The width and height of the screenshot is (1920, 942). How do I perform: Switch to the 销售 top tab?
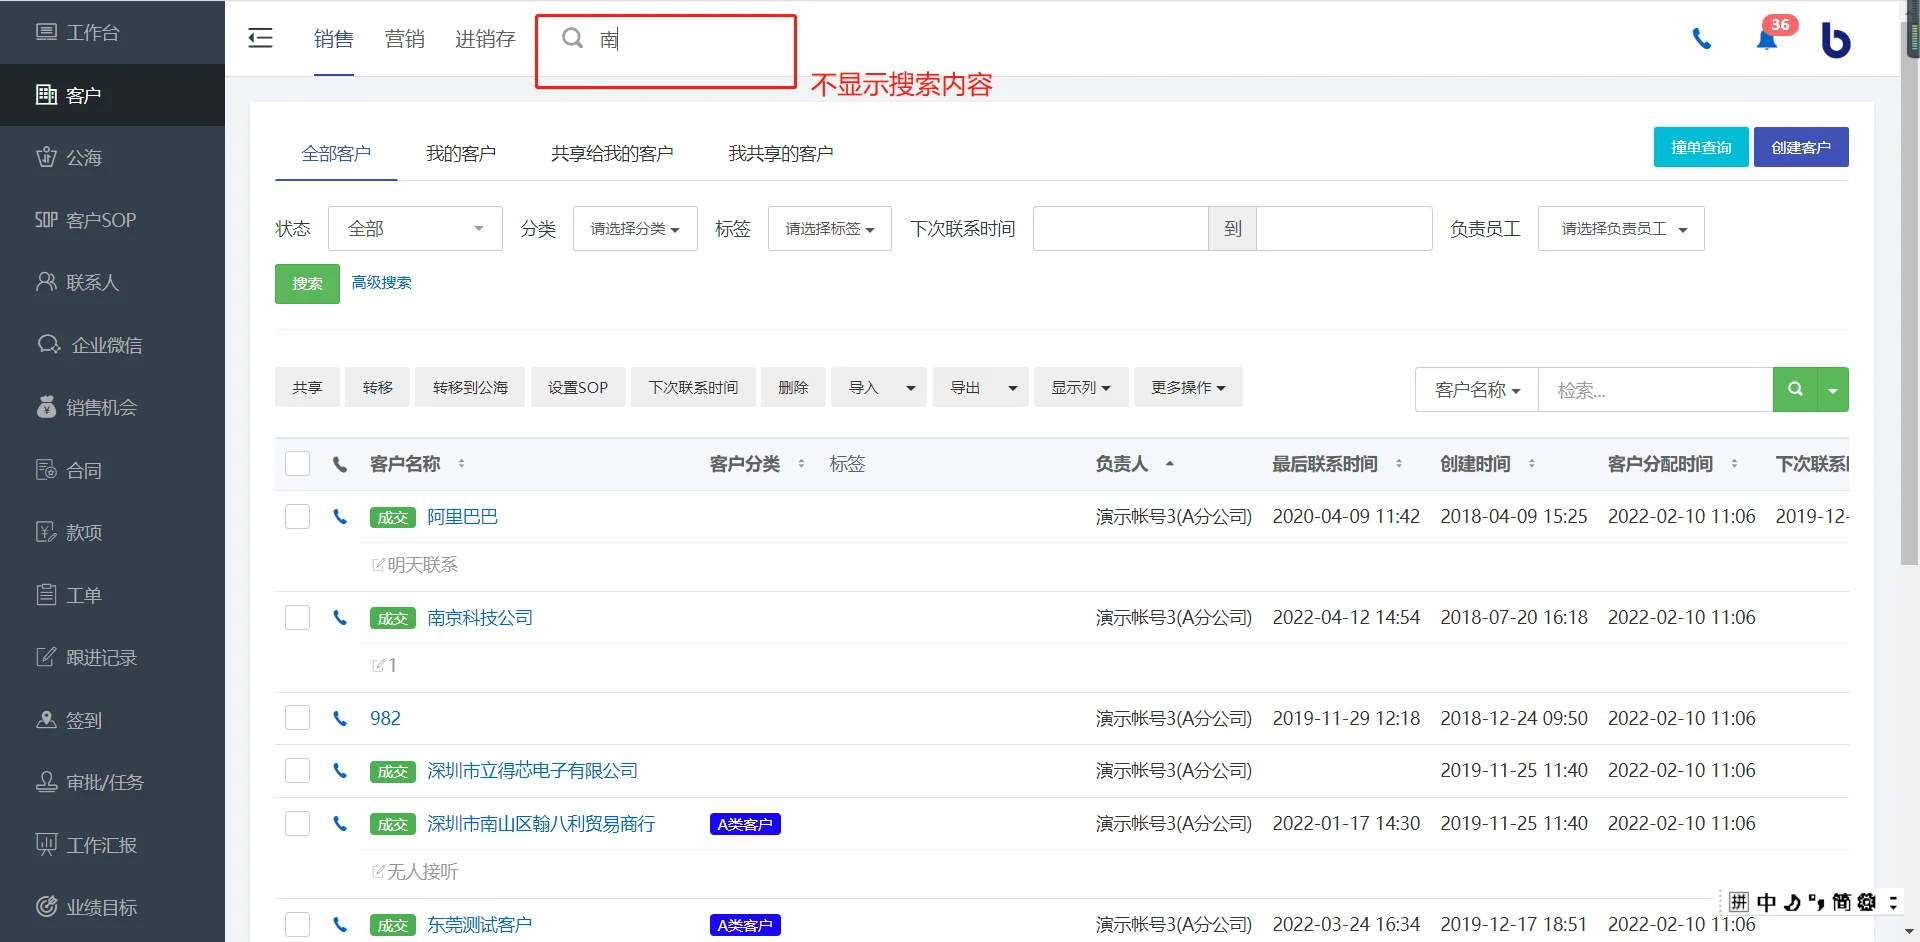point(333,39)
